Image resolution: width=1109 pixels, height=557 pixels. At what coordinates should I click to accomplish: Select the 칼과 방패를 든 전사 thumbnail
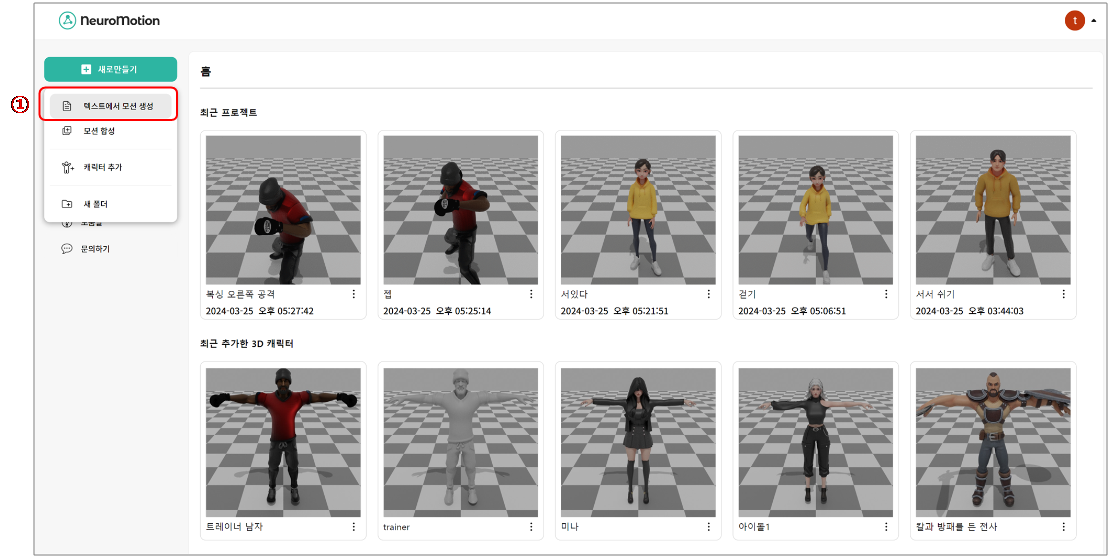993,442
